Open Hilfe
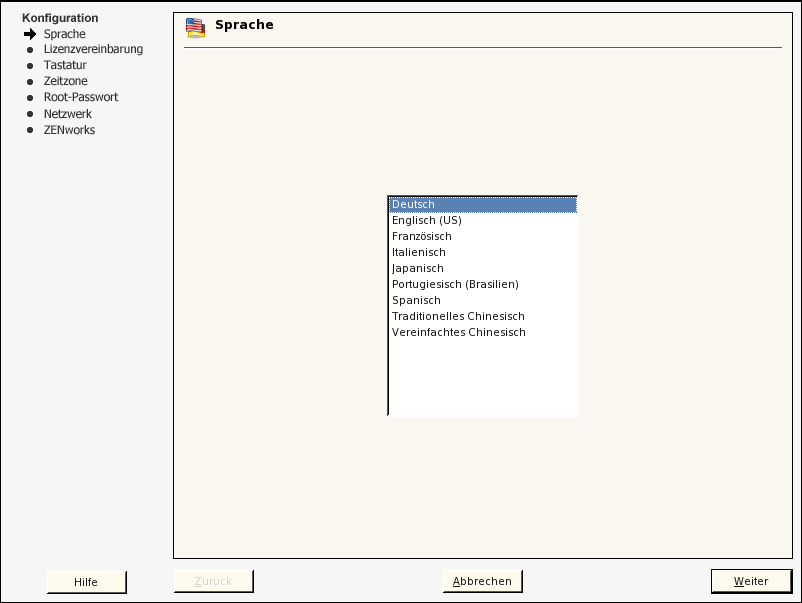 [x=86, y=582]
